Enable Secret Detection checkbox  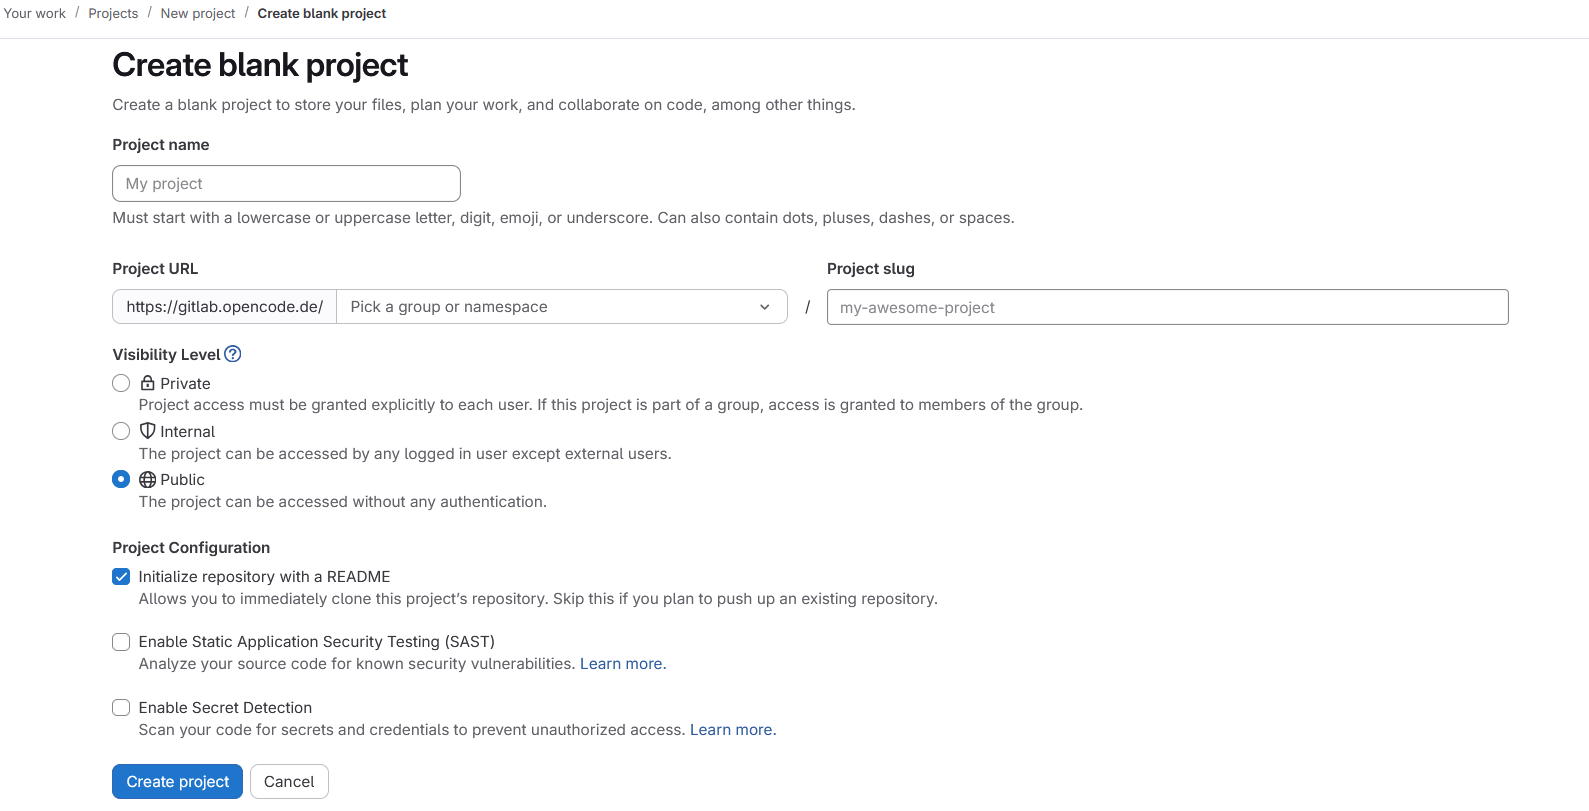[121, 707]
